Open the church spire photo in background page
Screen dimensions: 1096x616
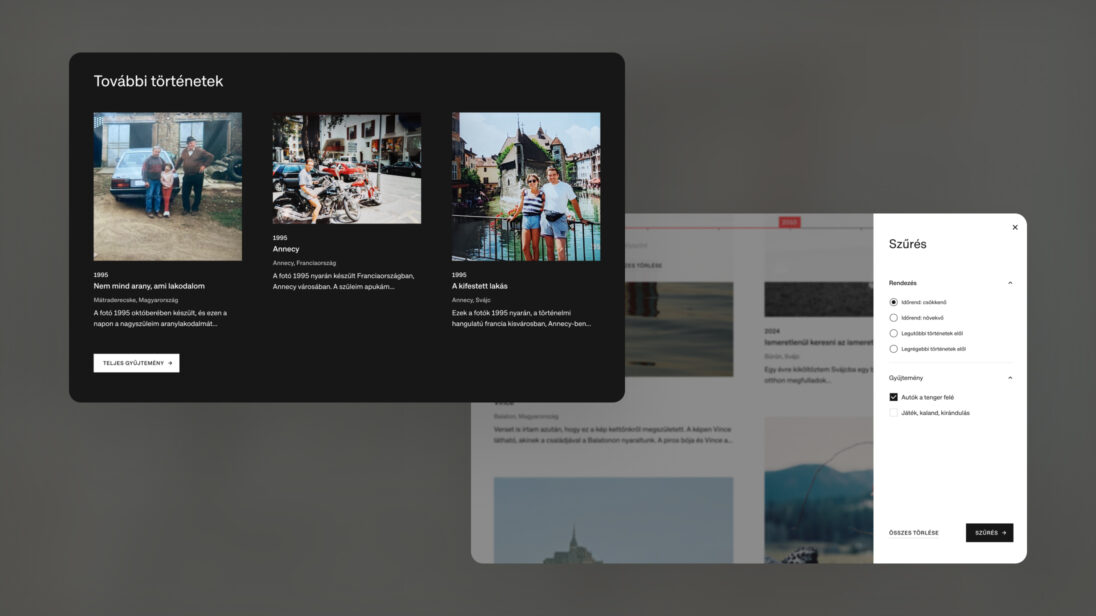pyautogui.click(x=614, y=520)
